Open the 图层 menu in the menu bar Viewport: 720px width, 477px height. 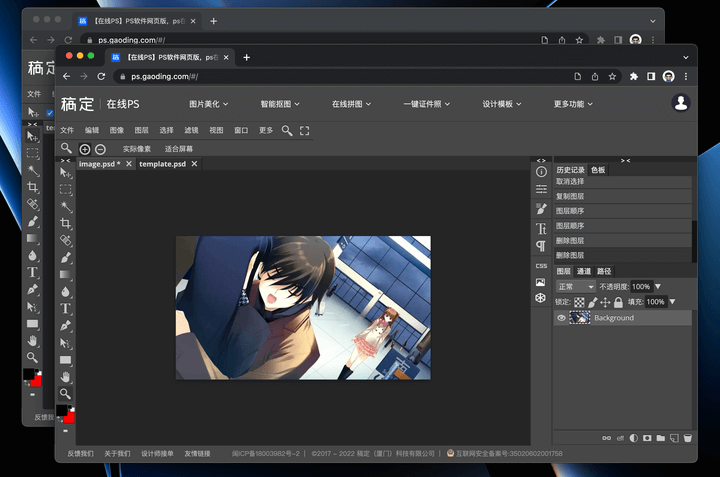141,130
